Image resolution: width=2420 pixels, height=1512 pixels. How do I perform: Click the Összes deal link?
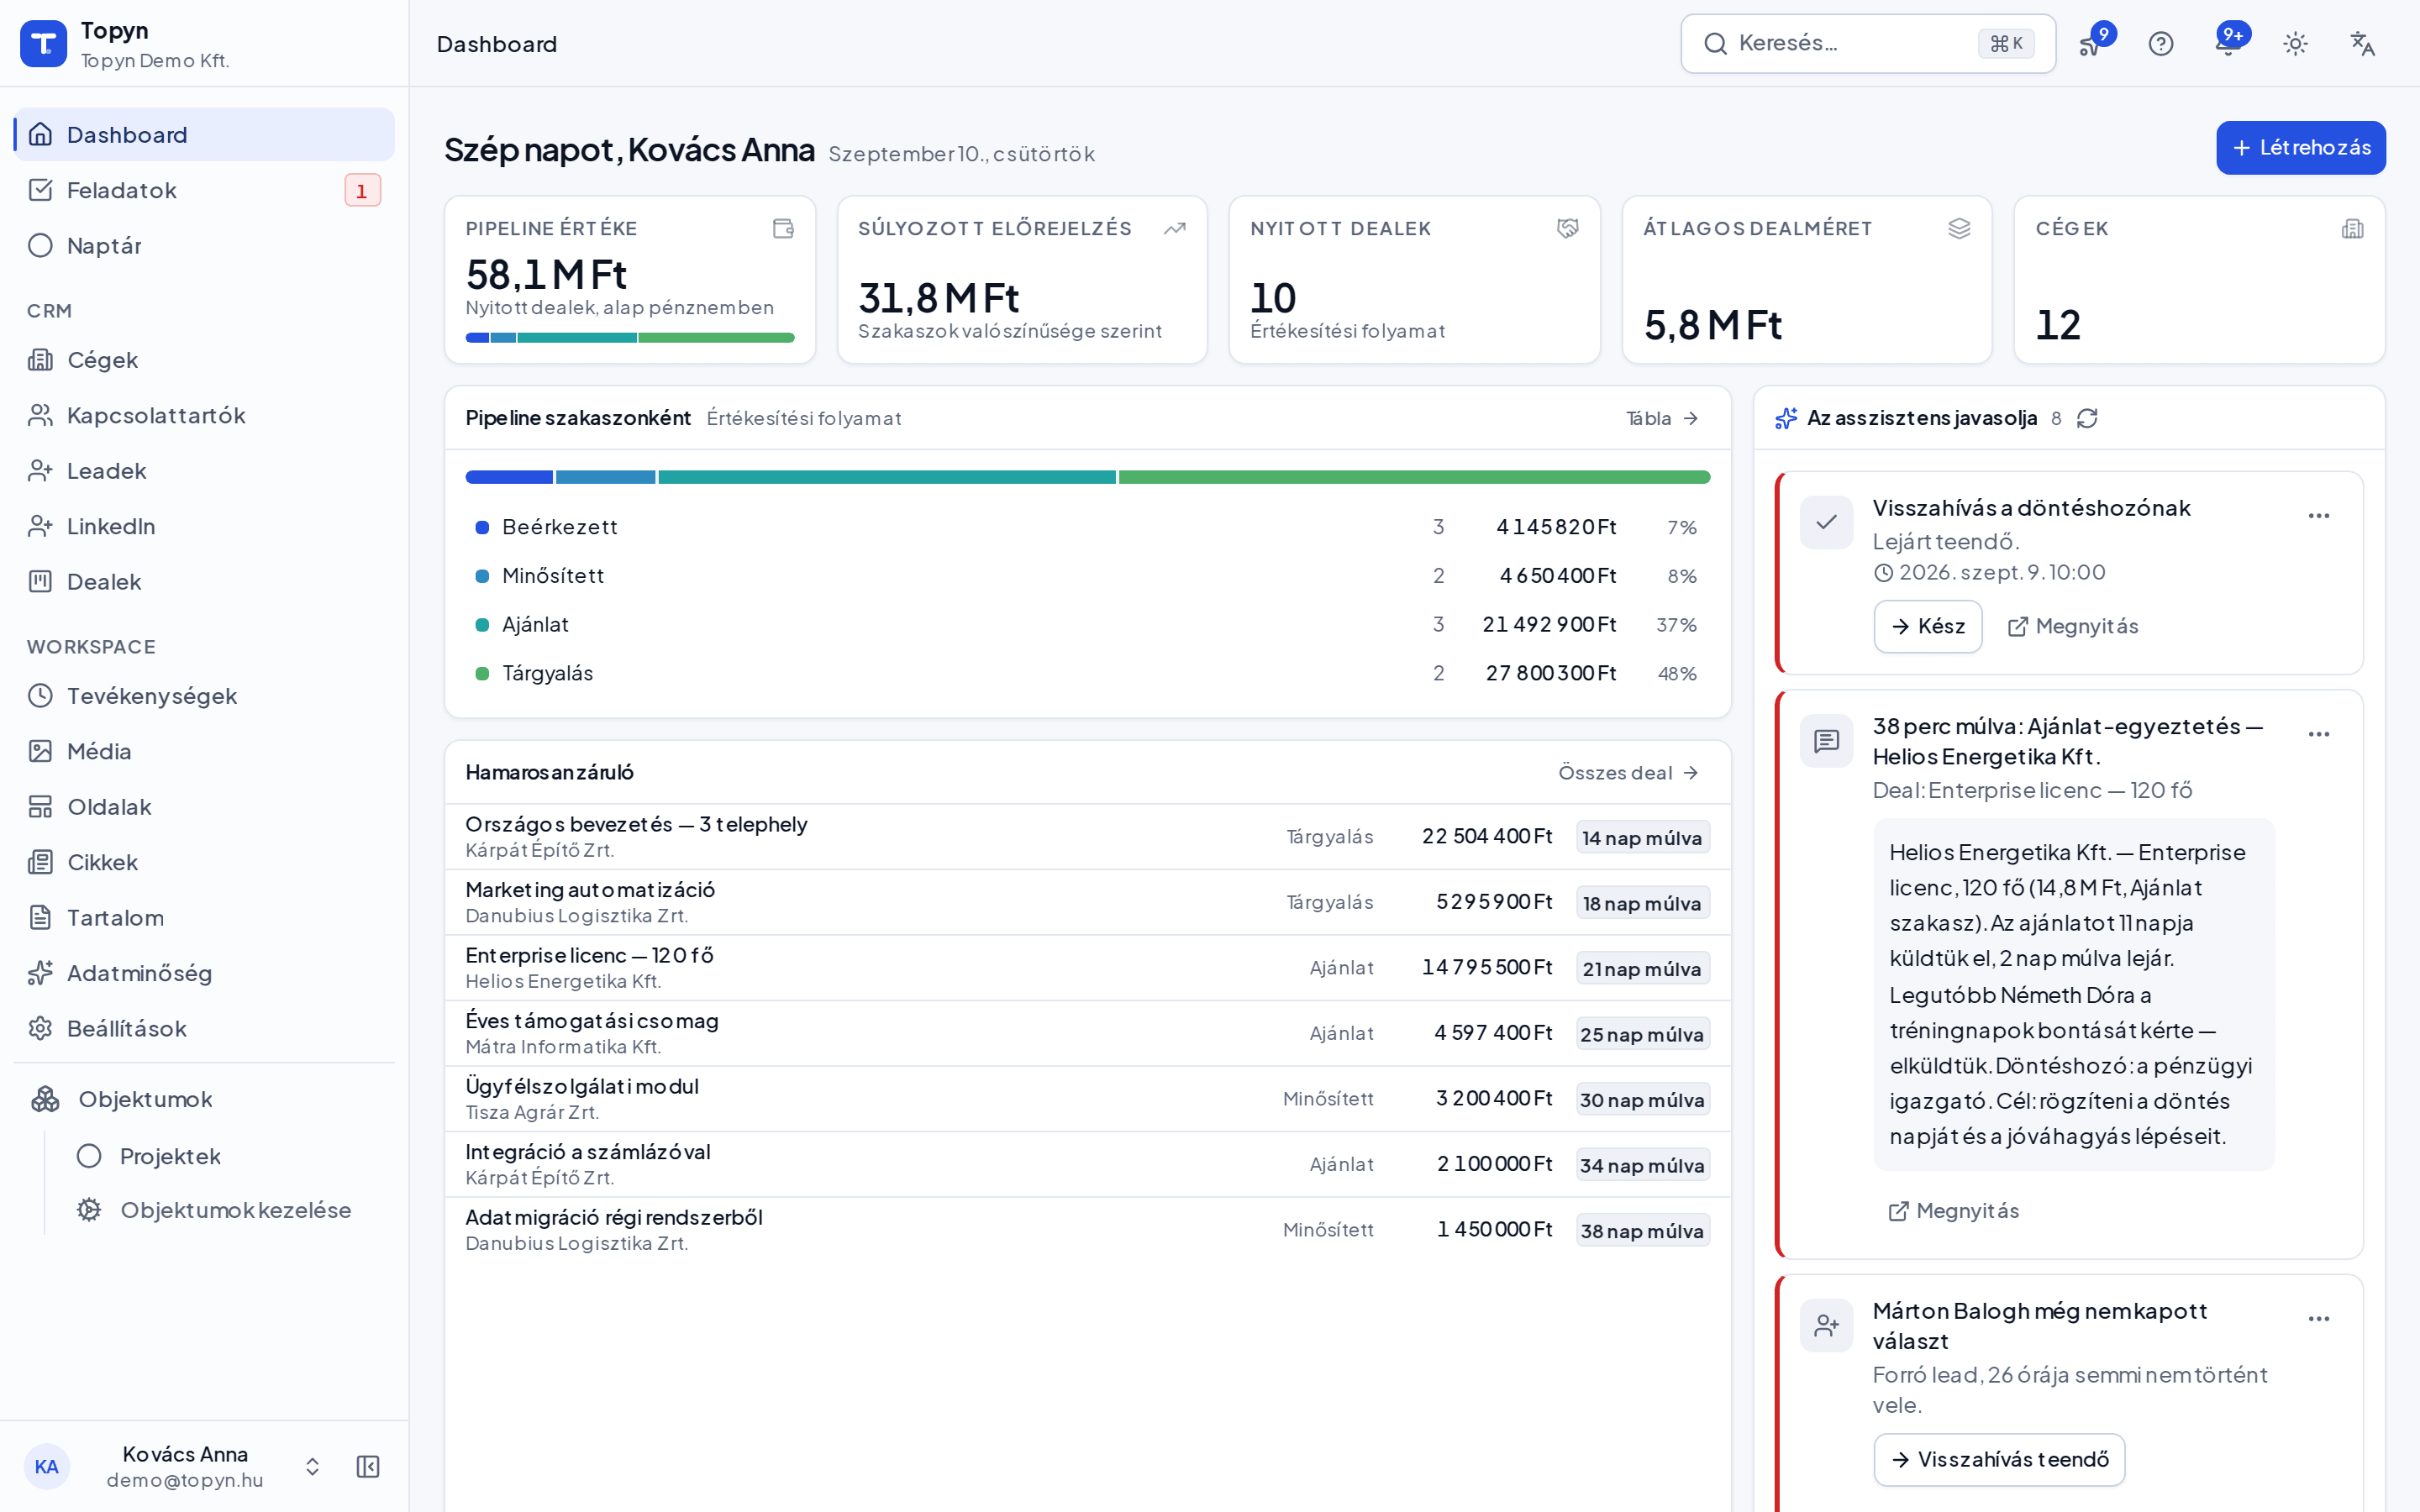pos(1629,773)
